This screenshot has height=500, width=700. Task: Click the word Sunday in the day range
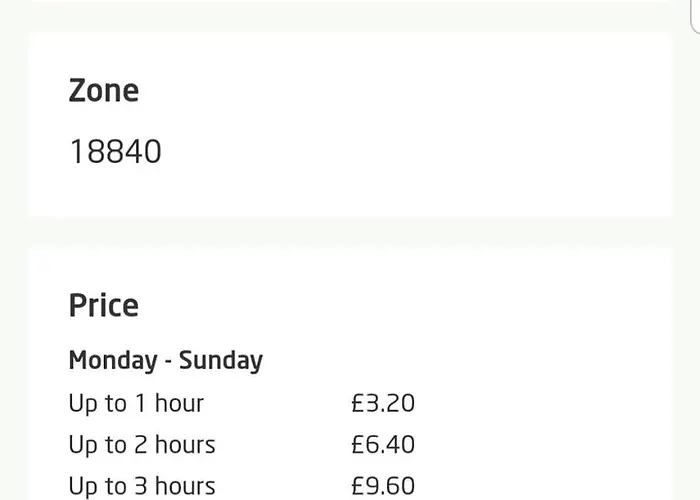pyautogui.click(x=221, y=361)
